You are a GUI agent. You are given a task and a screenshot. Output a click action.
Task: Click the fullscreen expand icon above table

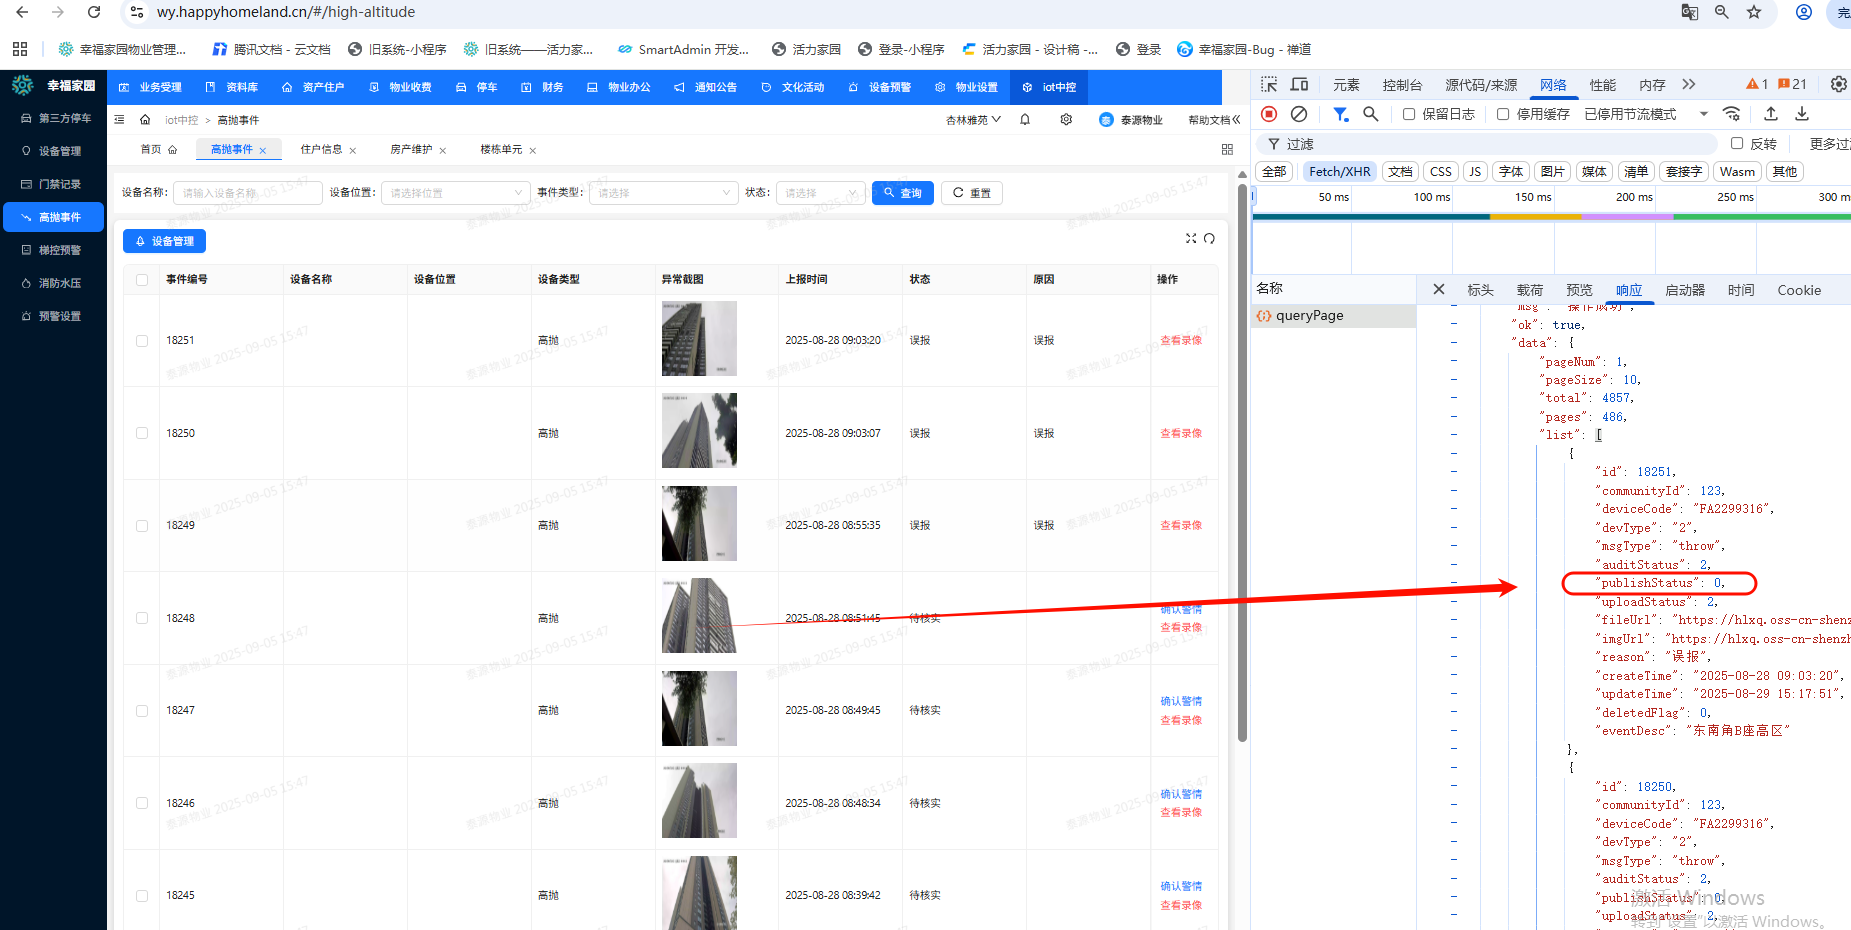(x=1191, y=238)
